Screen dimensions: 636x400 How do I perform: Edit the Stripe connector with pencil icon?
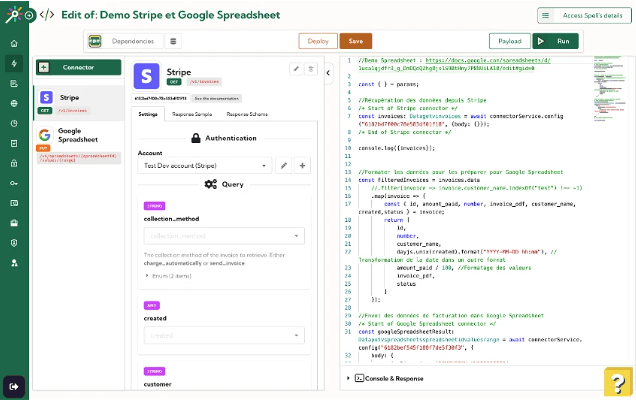tap(296, 69)
